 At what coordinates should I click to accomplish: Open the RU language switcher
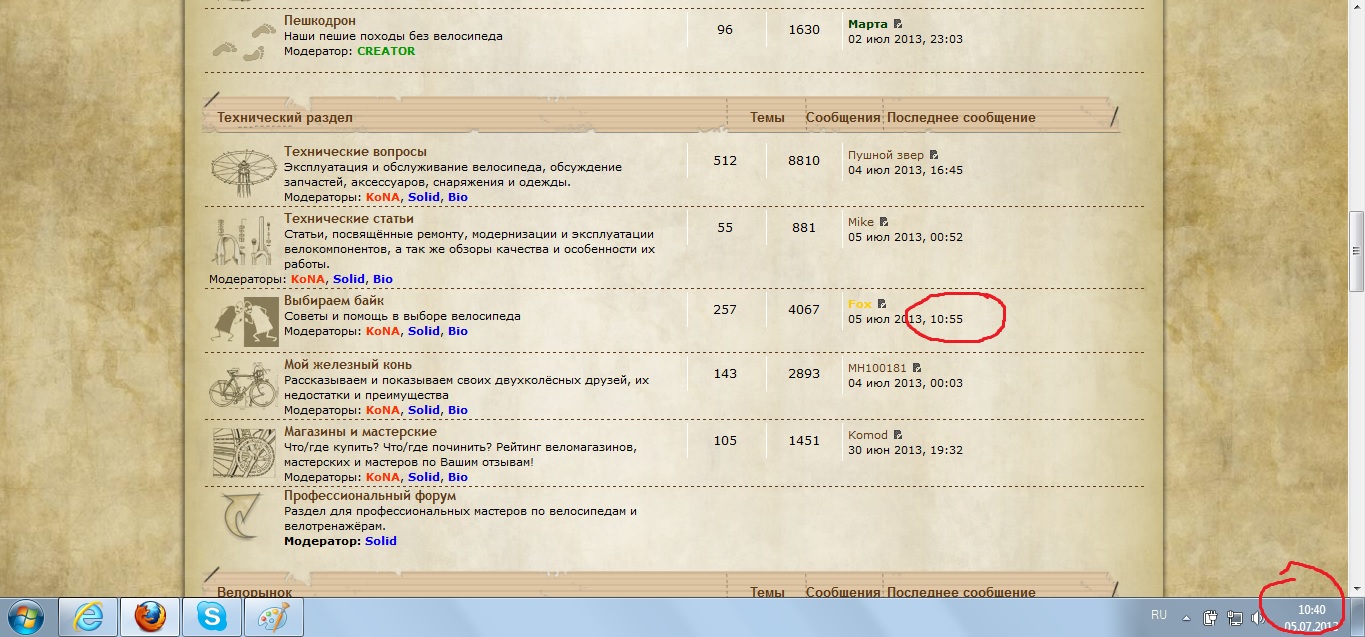[1159, 615]
